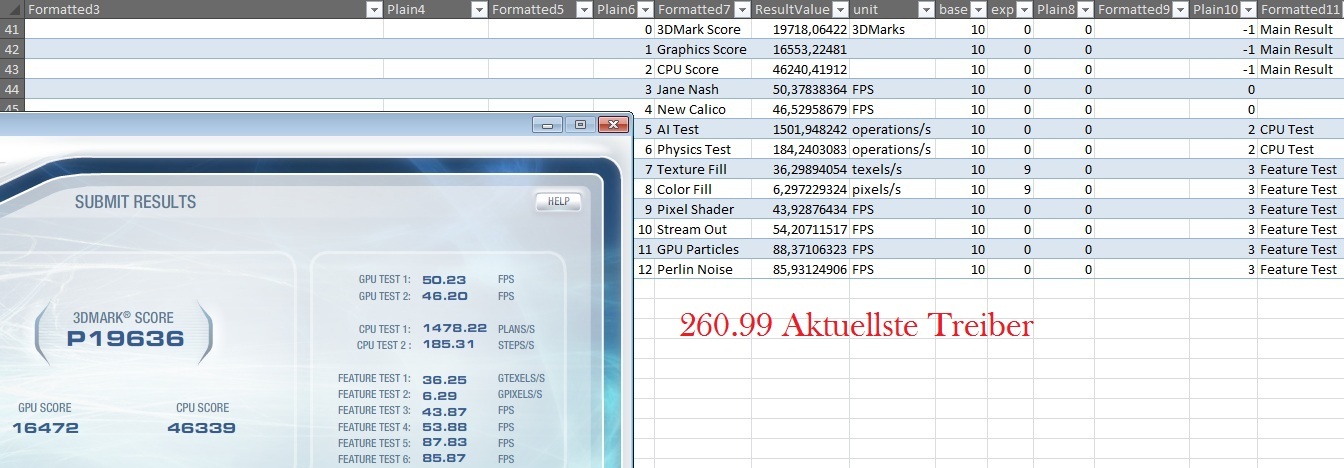Click the value 46240,41912
The image size is (1344, 468).
pyautogui.click(x=810, y=70)
